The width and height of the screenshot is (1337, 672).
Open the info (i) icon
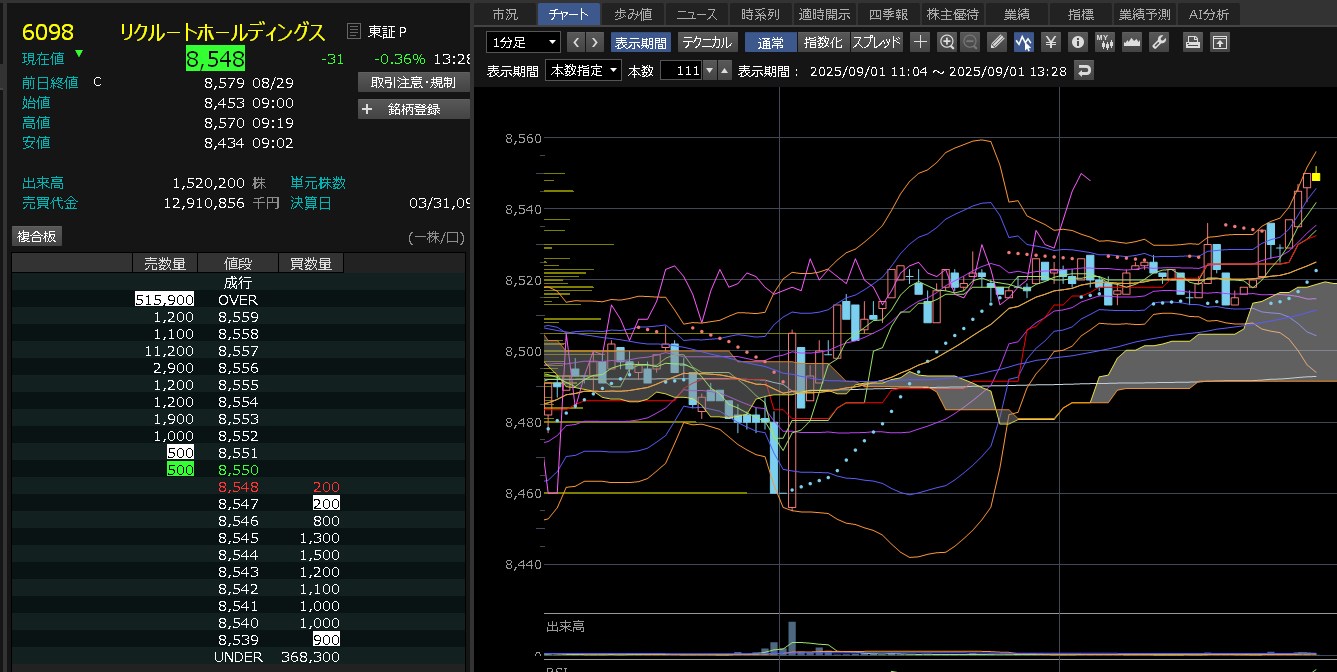pos(1077,42)
